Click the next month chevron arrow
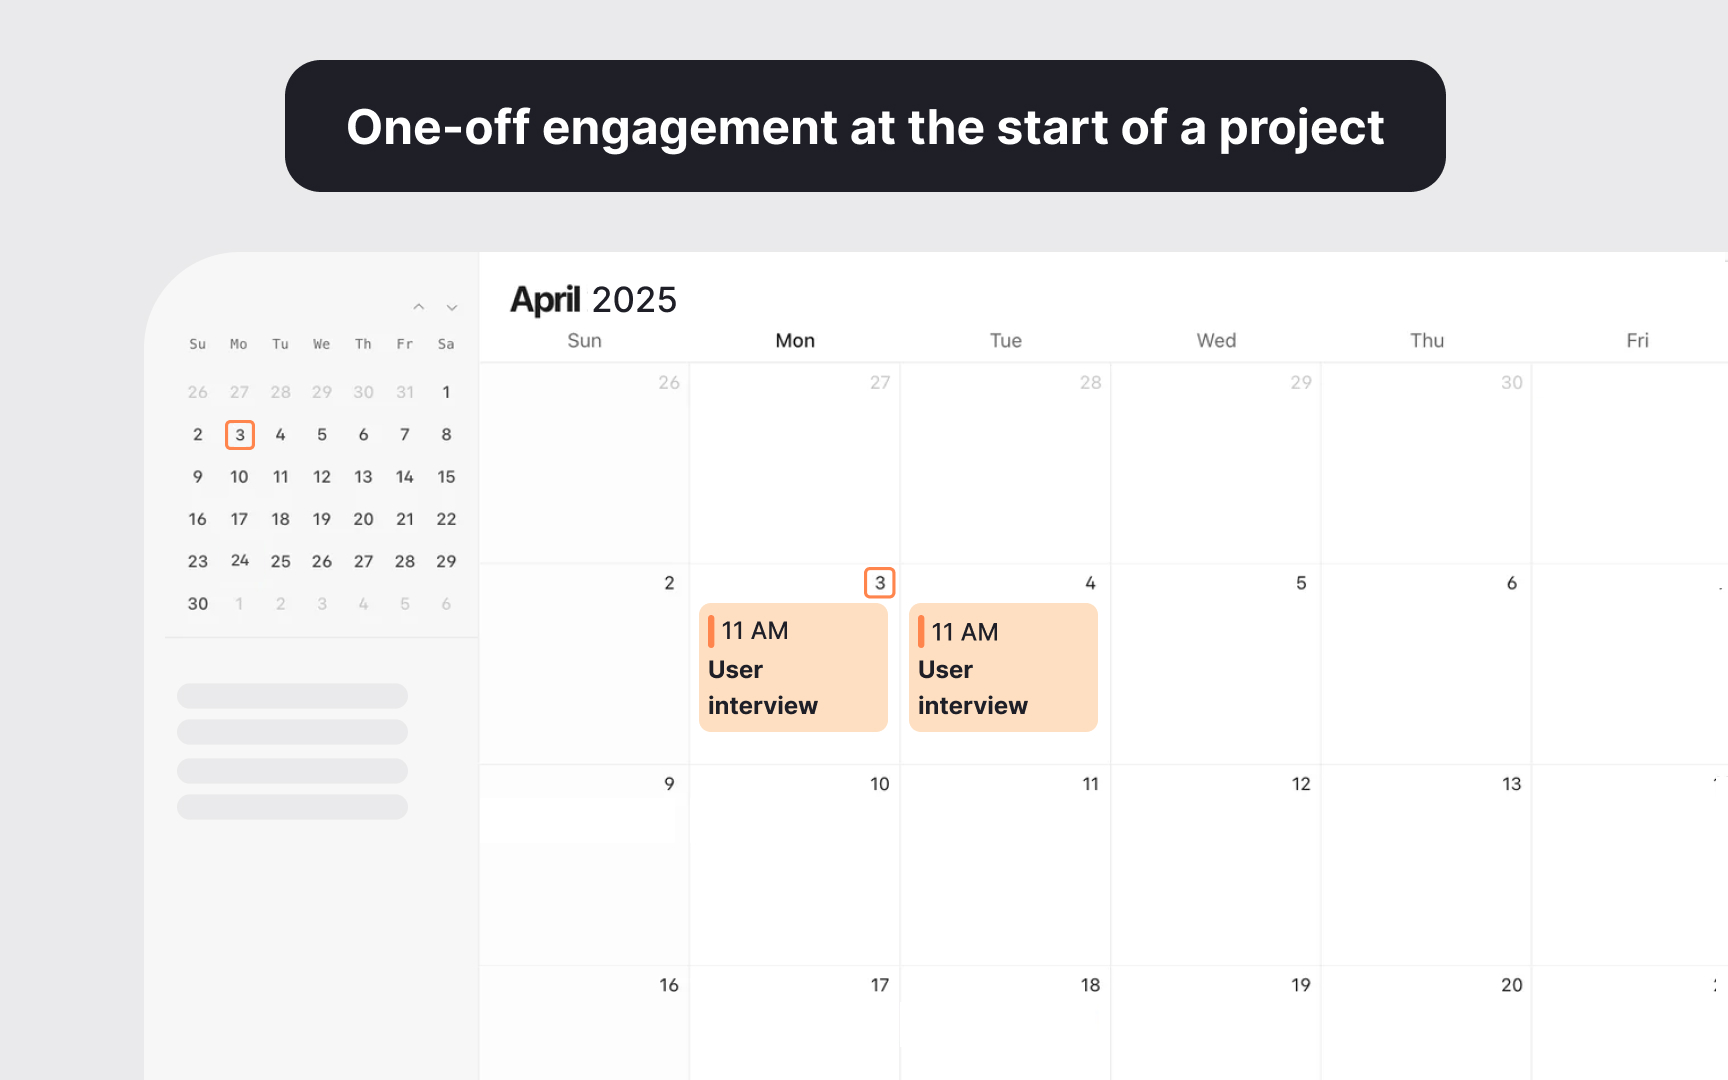The height and width of the screenshot is (1080, 1728). (452, 307)
